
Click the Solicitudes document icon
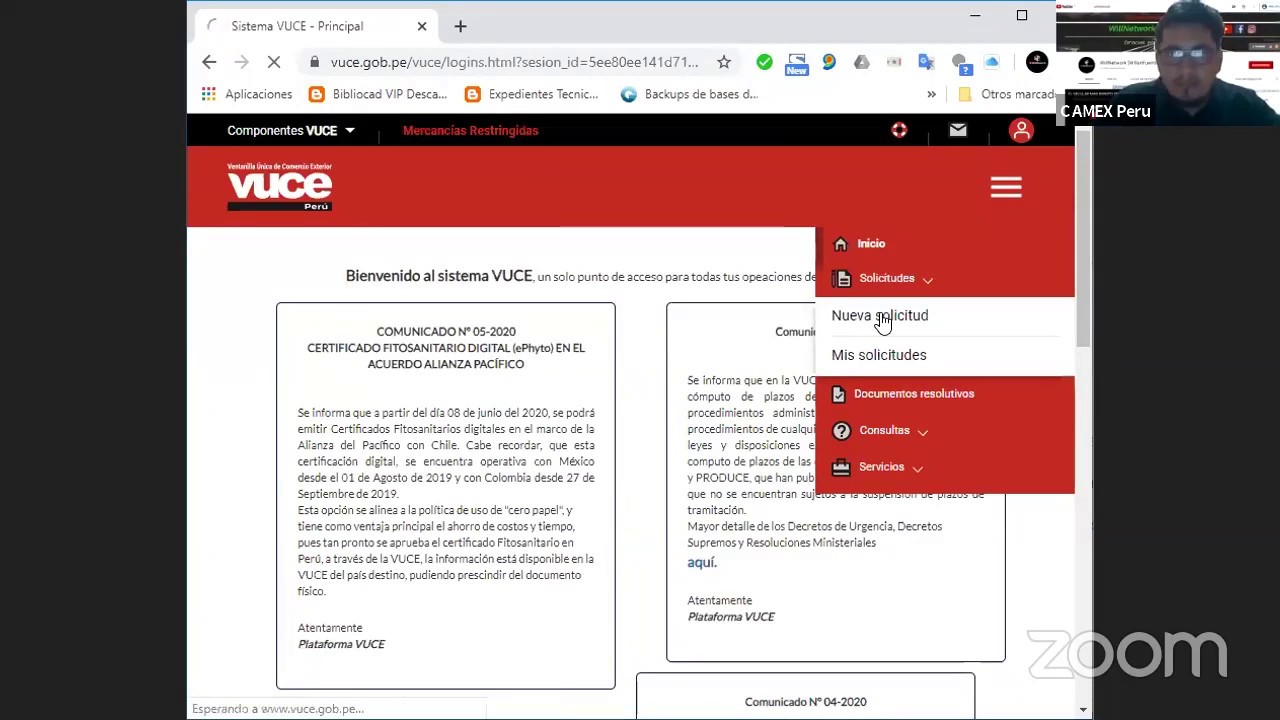point(843,278)
